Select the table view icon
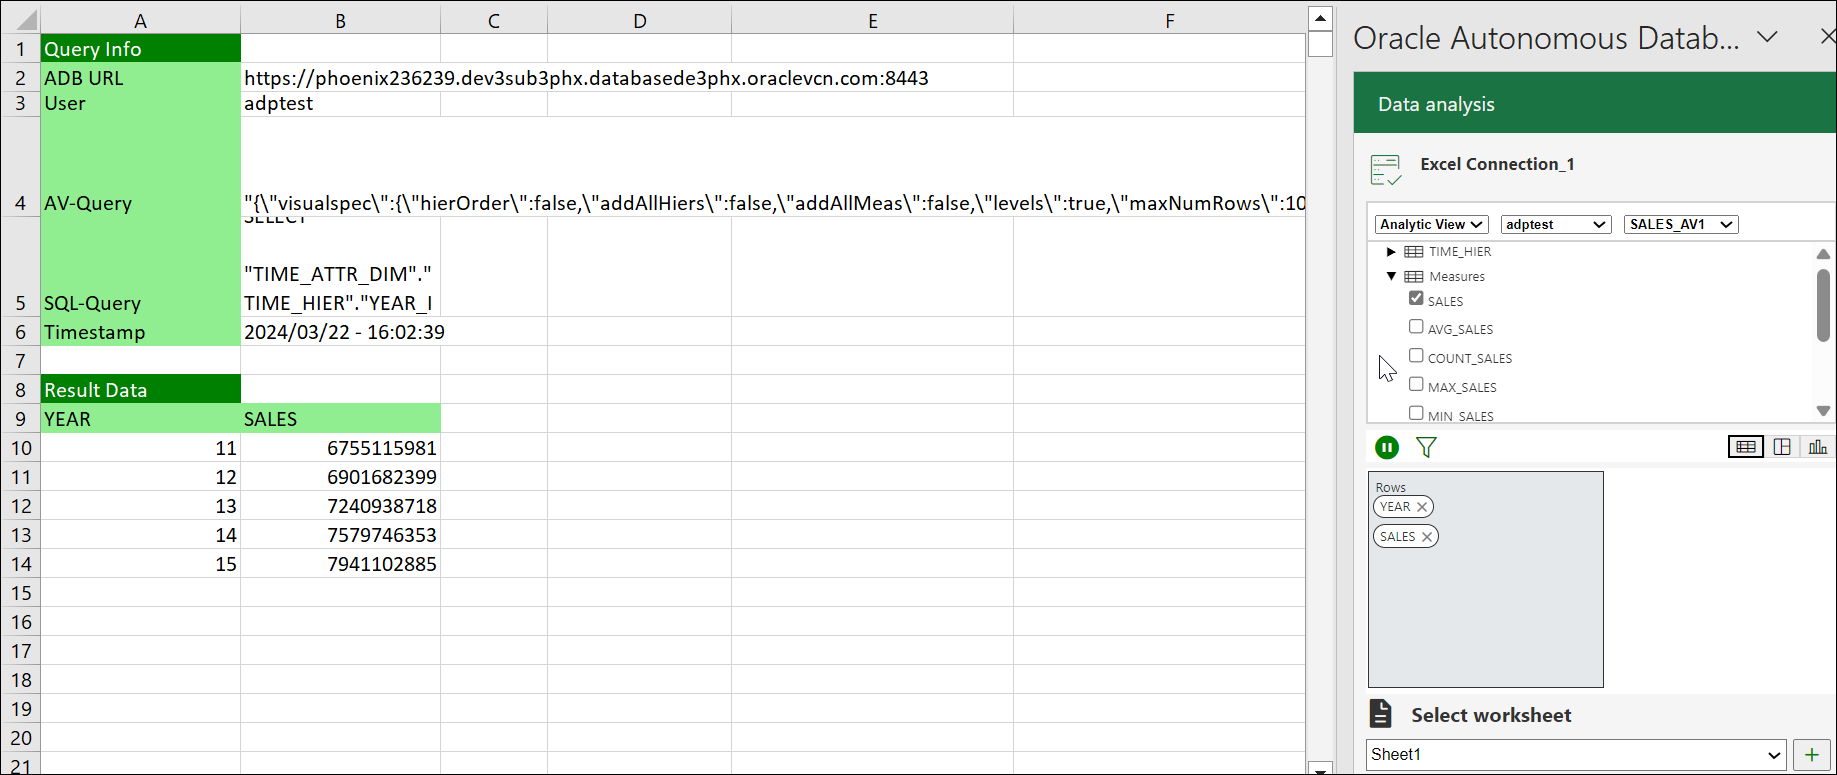The width and height of the screenshot is (1837, 775). tap(1746, 447)
